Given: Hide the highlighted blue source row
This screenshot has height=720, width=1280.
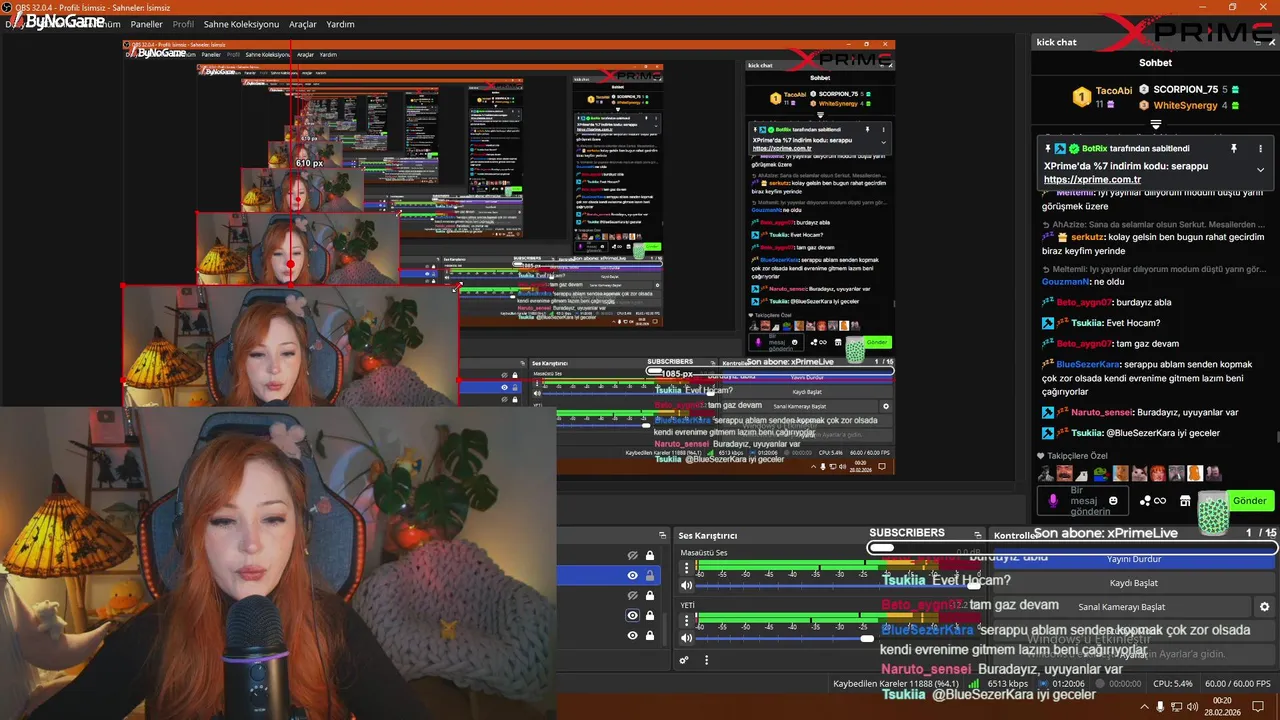Looking at the screenshot, I should [x=632, y=575].
